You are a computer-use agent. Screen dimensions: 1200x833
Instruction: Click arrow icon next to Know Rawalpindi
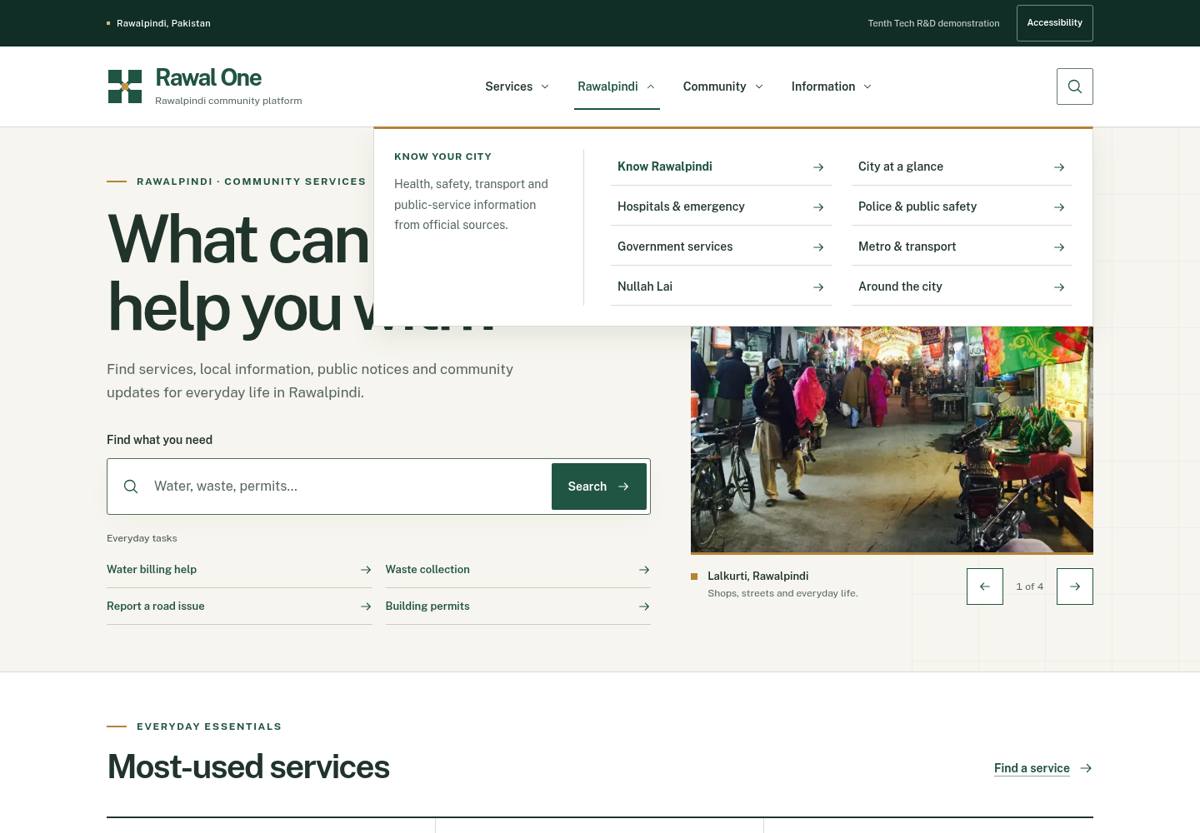pos(818,167)
